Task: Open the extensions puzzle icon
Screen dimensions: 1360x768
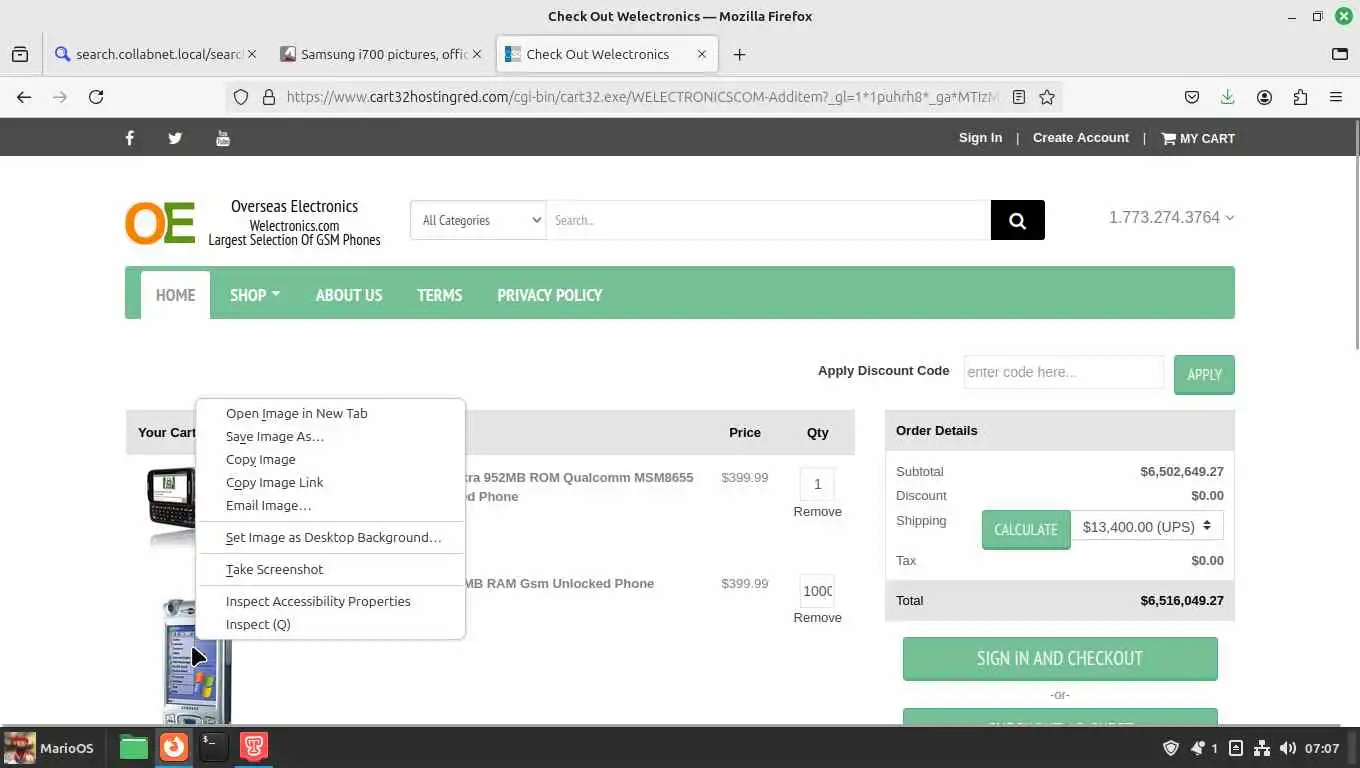Action: tap(1300, 97)
